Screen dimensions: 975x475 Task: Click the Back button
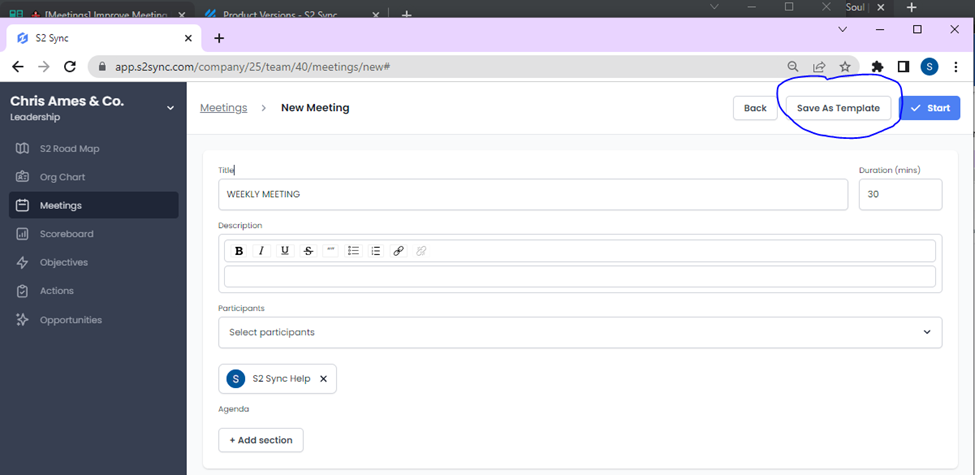tap(755, 108)
